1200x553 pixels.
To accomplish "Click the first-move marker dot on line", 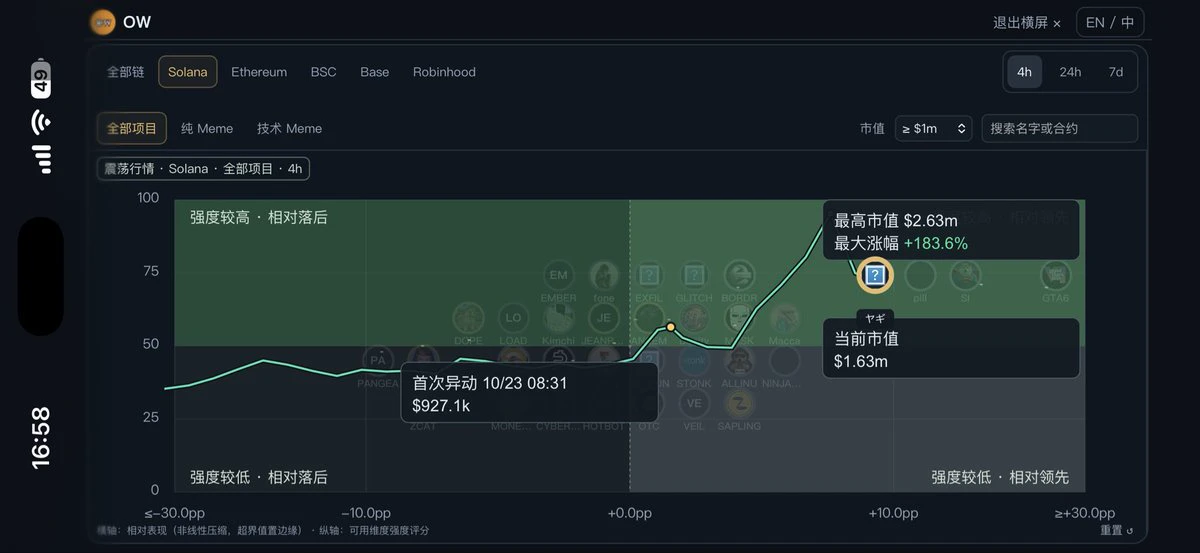I will coord(671,327).
